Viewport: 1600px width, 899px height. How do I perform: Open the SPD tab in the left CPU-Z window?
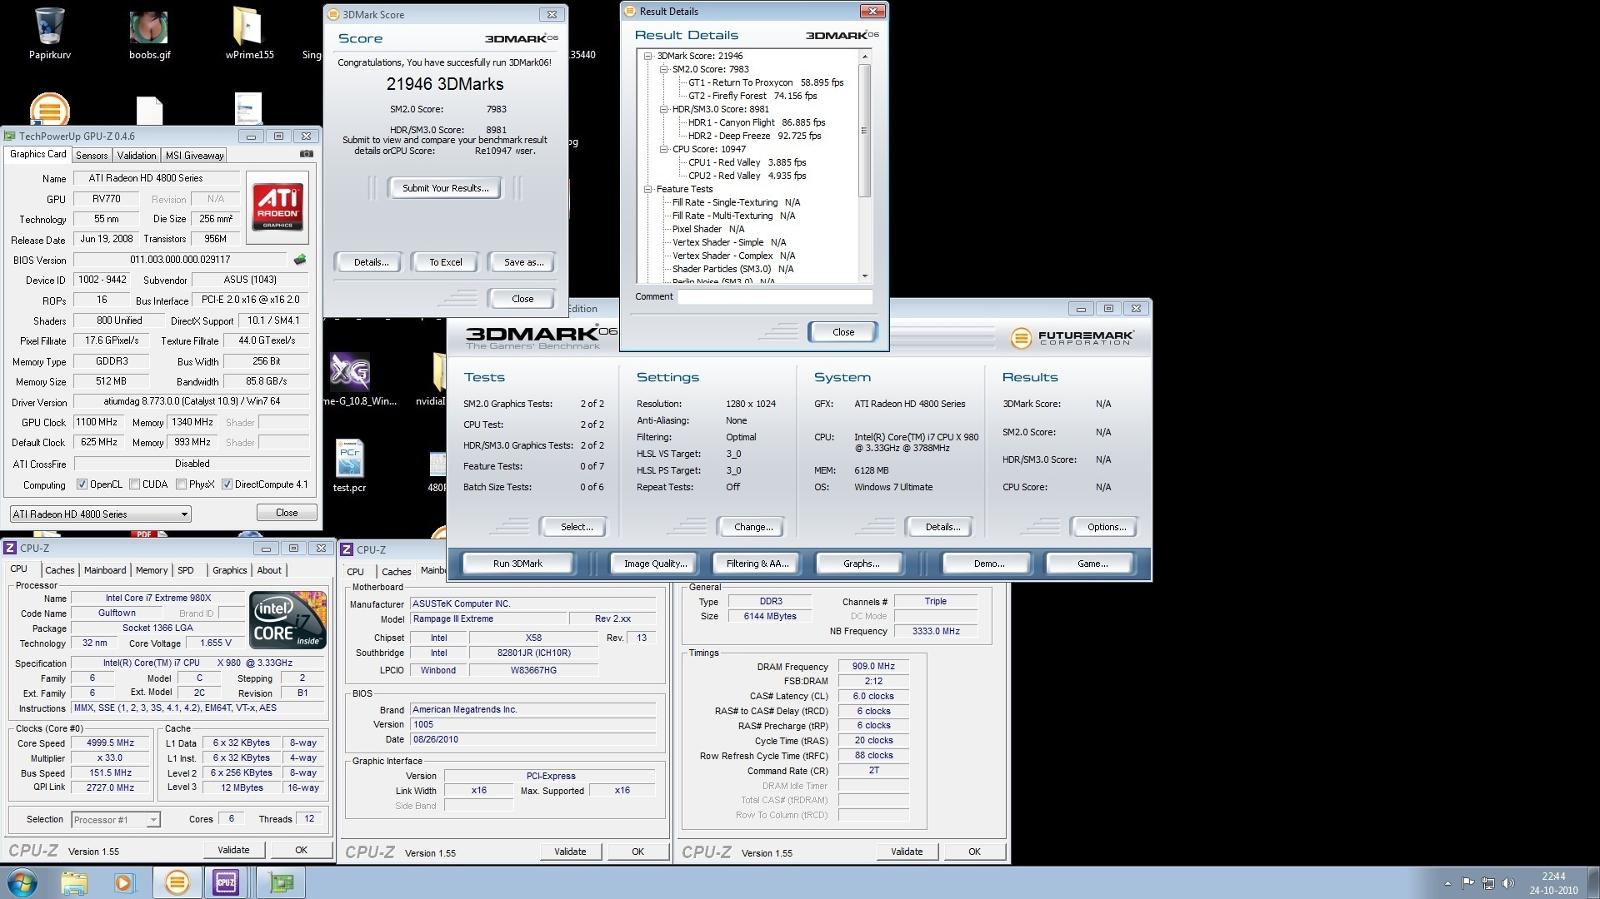(185, 570)
